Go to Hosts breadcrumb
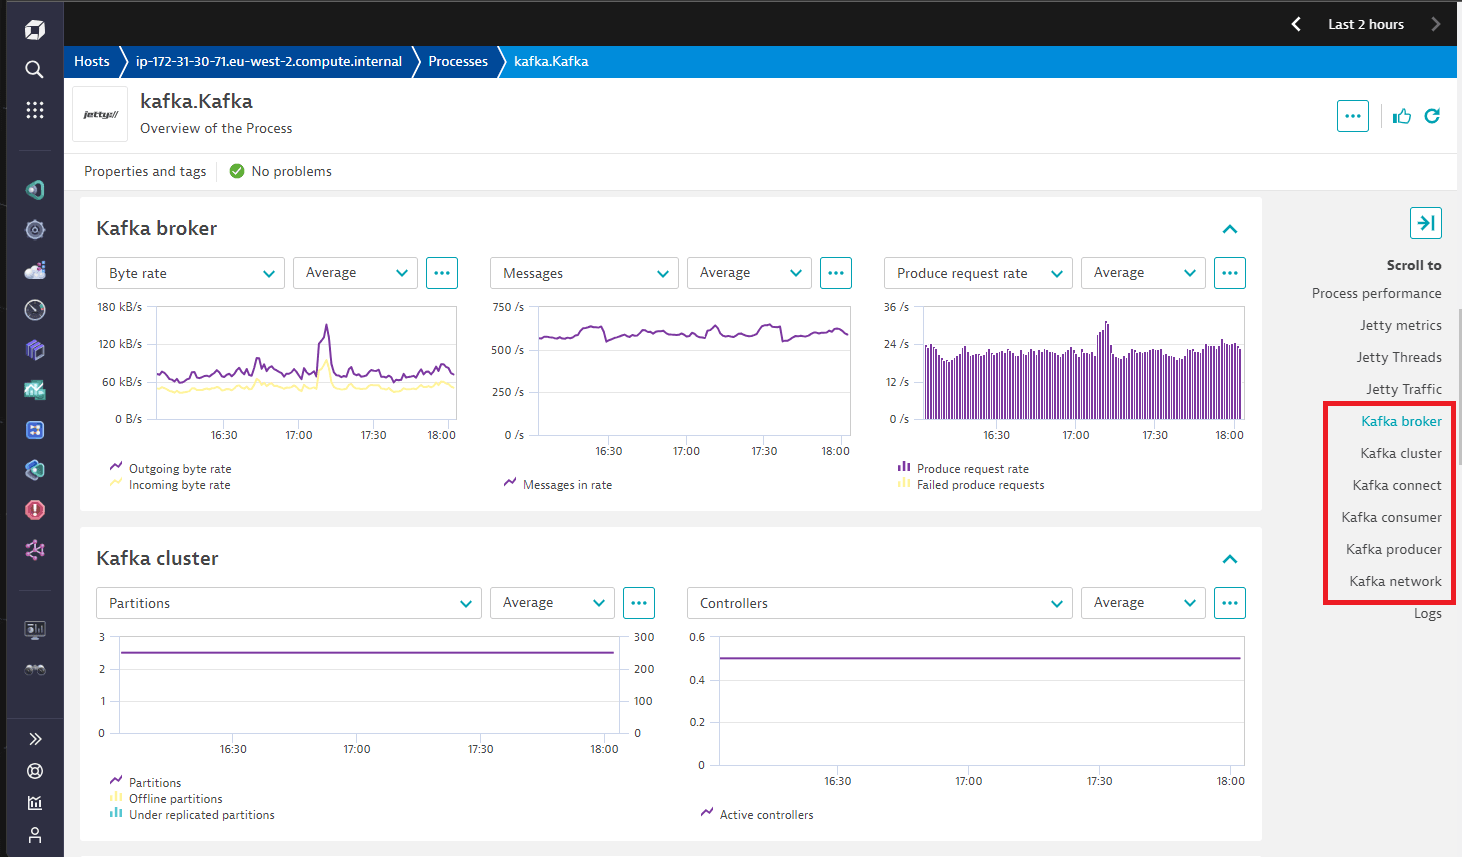 92,61
